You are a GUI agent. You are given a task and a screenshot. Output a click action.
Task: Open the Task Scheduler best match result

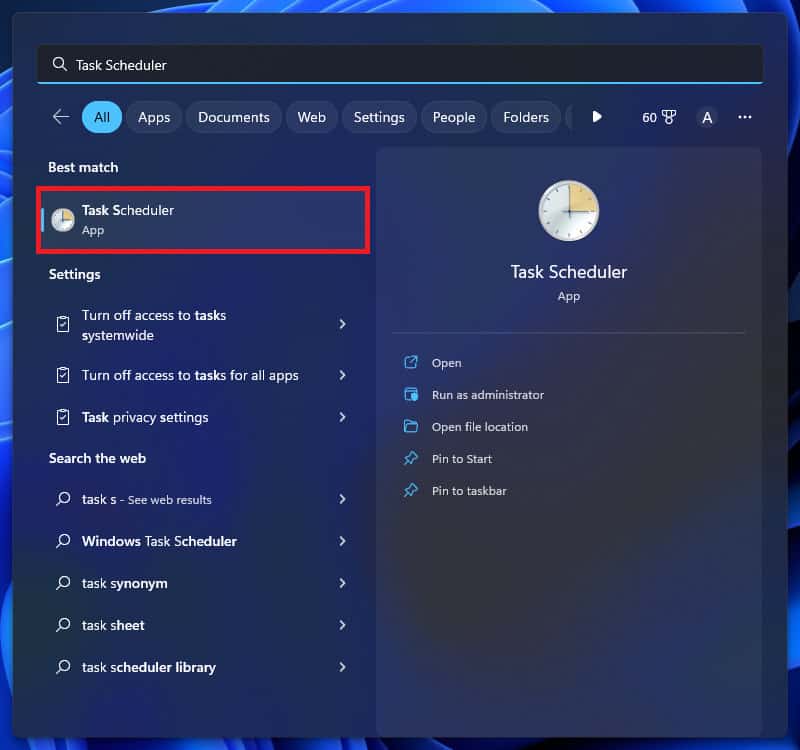204,220
